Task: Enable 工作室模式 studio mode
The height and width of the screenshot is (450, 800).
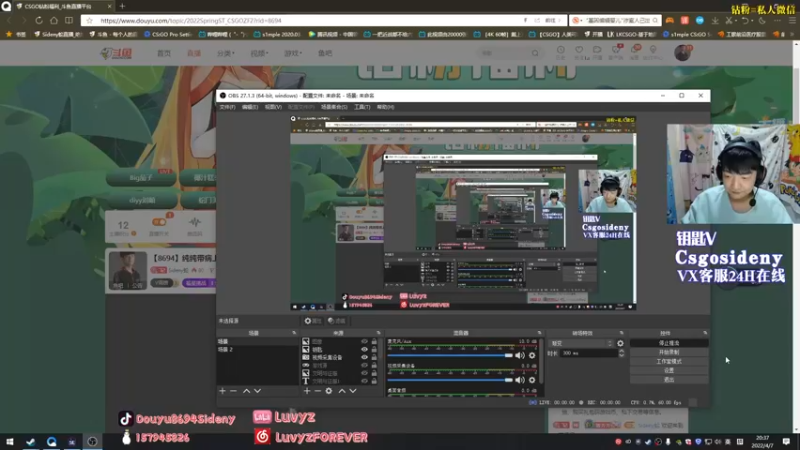Action: tap(669, 362)
